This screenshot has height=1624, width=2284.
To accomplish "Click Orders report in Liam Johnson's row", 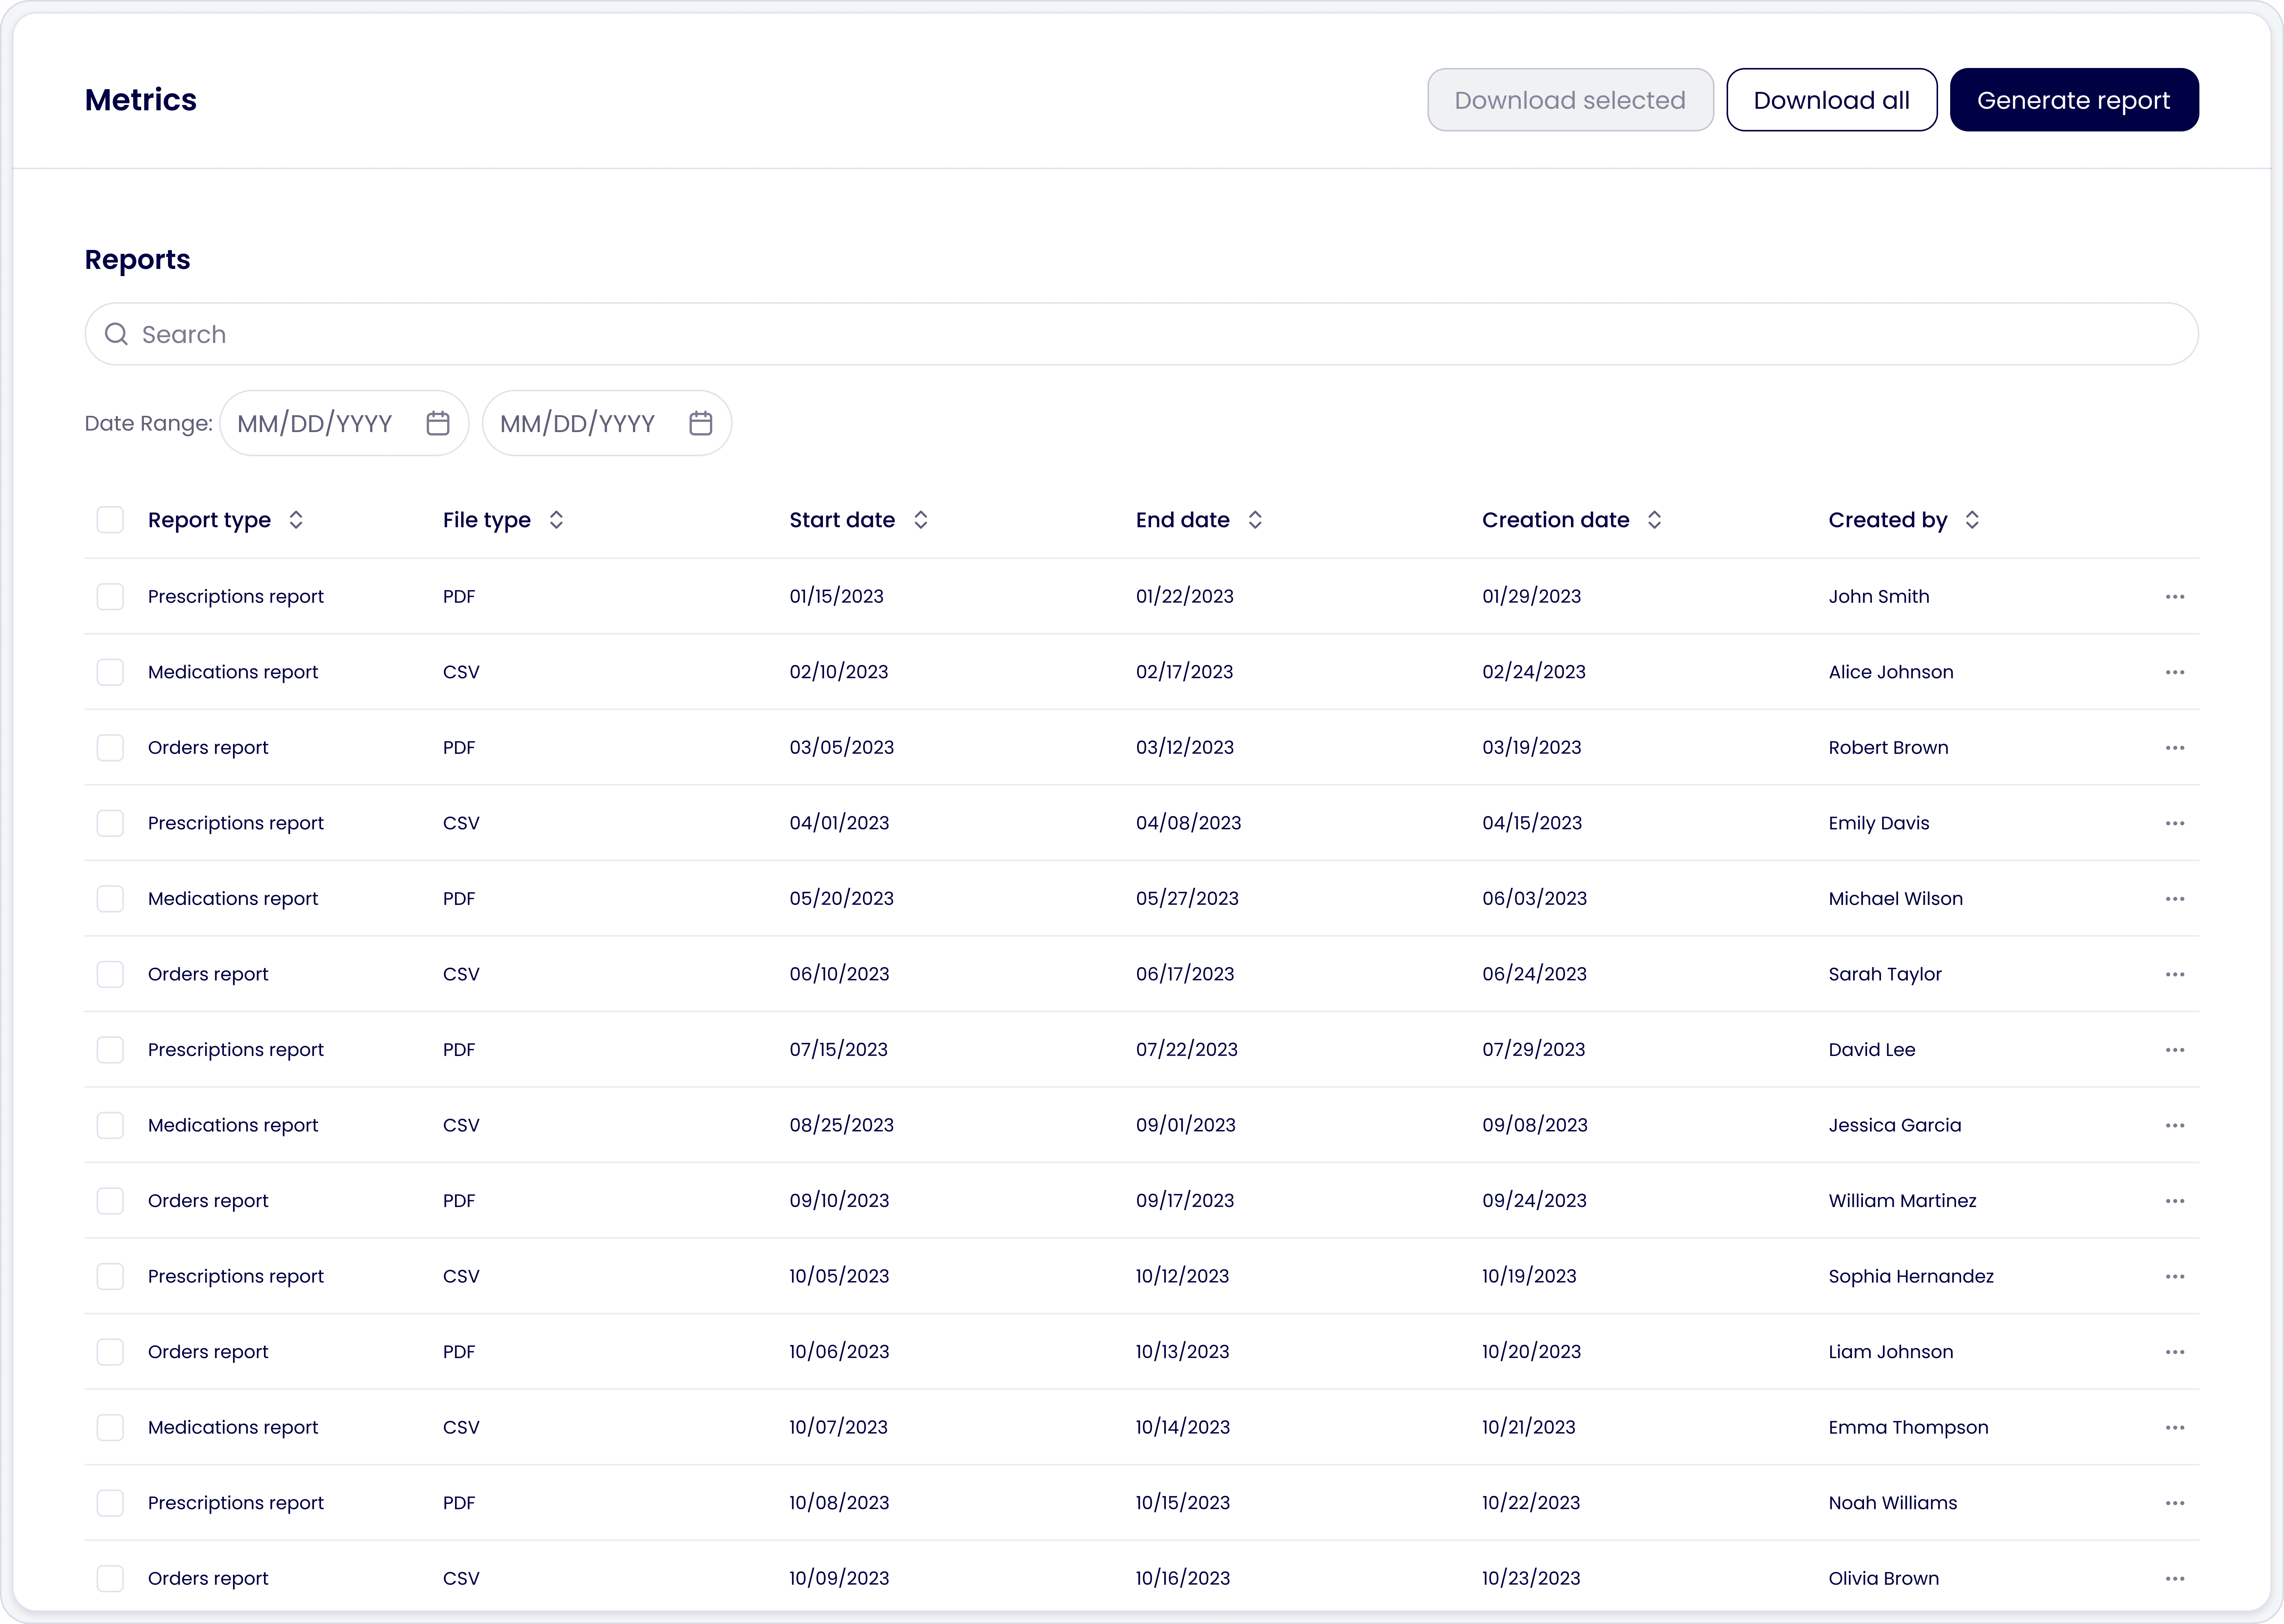I will point(208,1352).
